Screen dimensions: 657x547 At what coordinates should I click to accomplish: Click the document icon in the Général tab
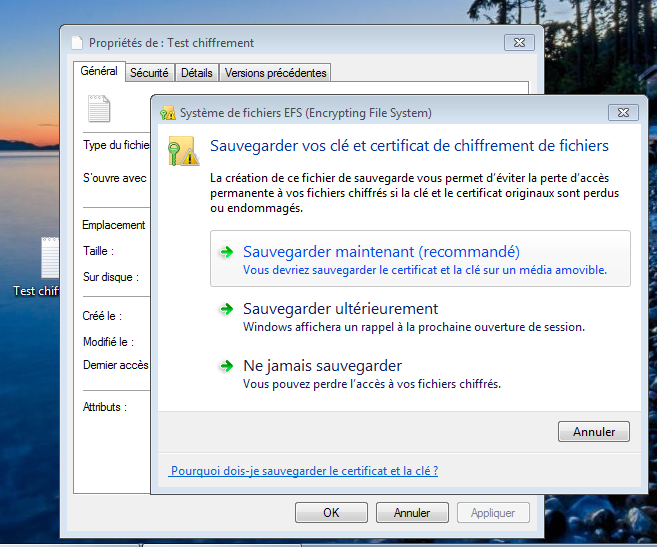click(x=99, y=108)
